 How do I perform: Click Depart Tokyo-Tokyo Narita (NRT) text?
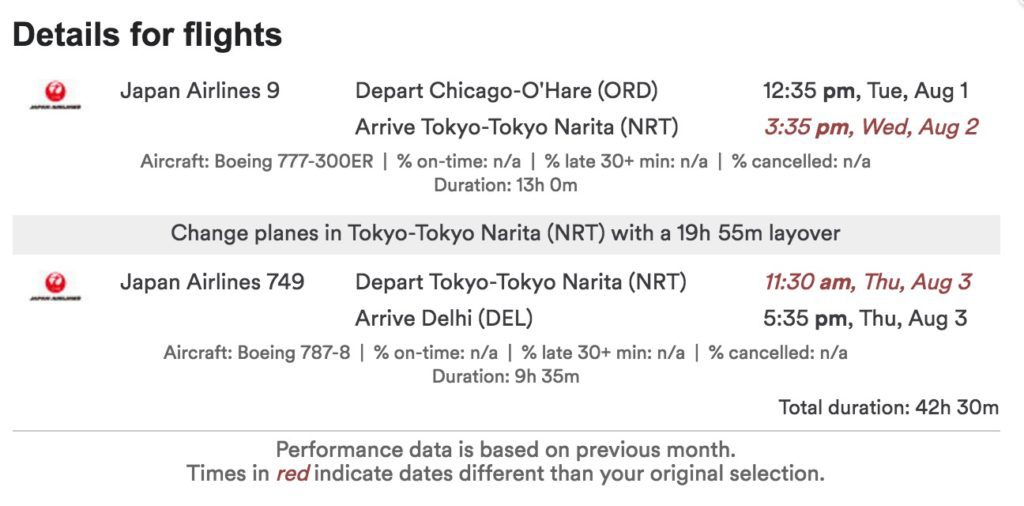520,283
